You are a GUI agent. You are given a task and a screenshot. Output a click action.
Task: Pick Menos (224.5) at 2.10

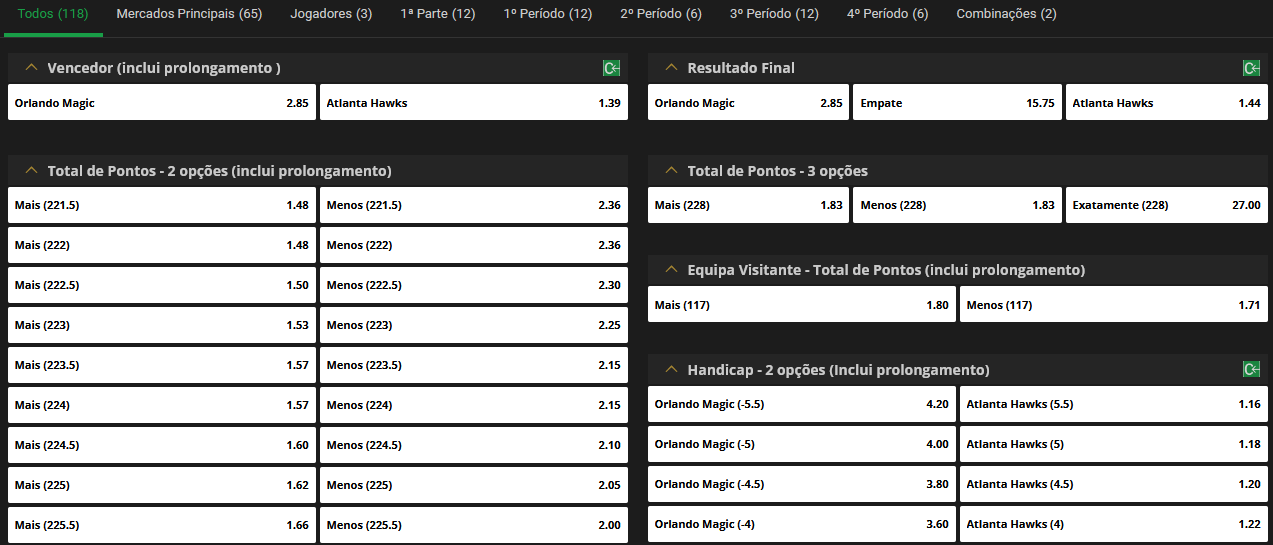coord(474,445)
